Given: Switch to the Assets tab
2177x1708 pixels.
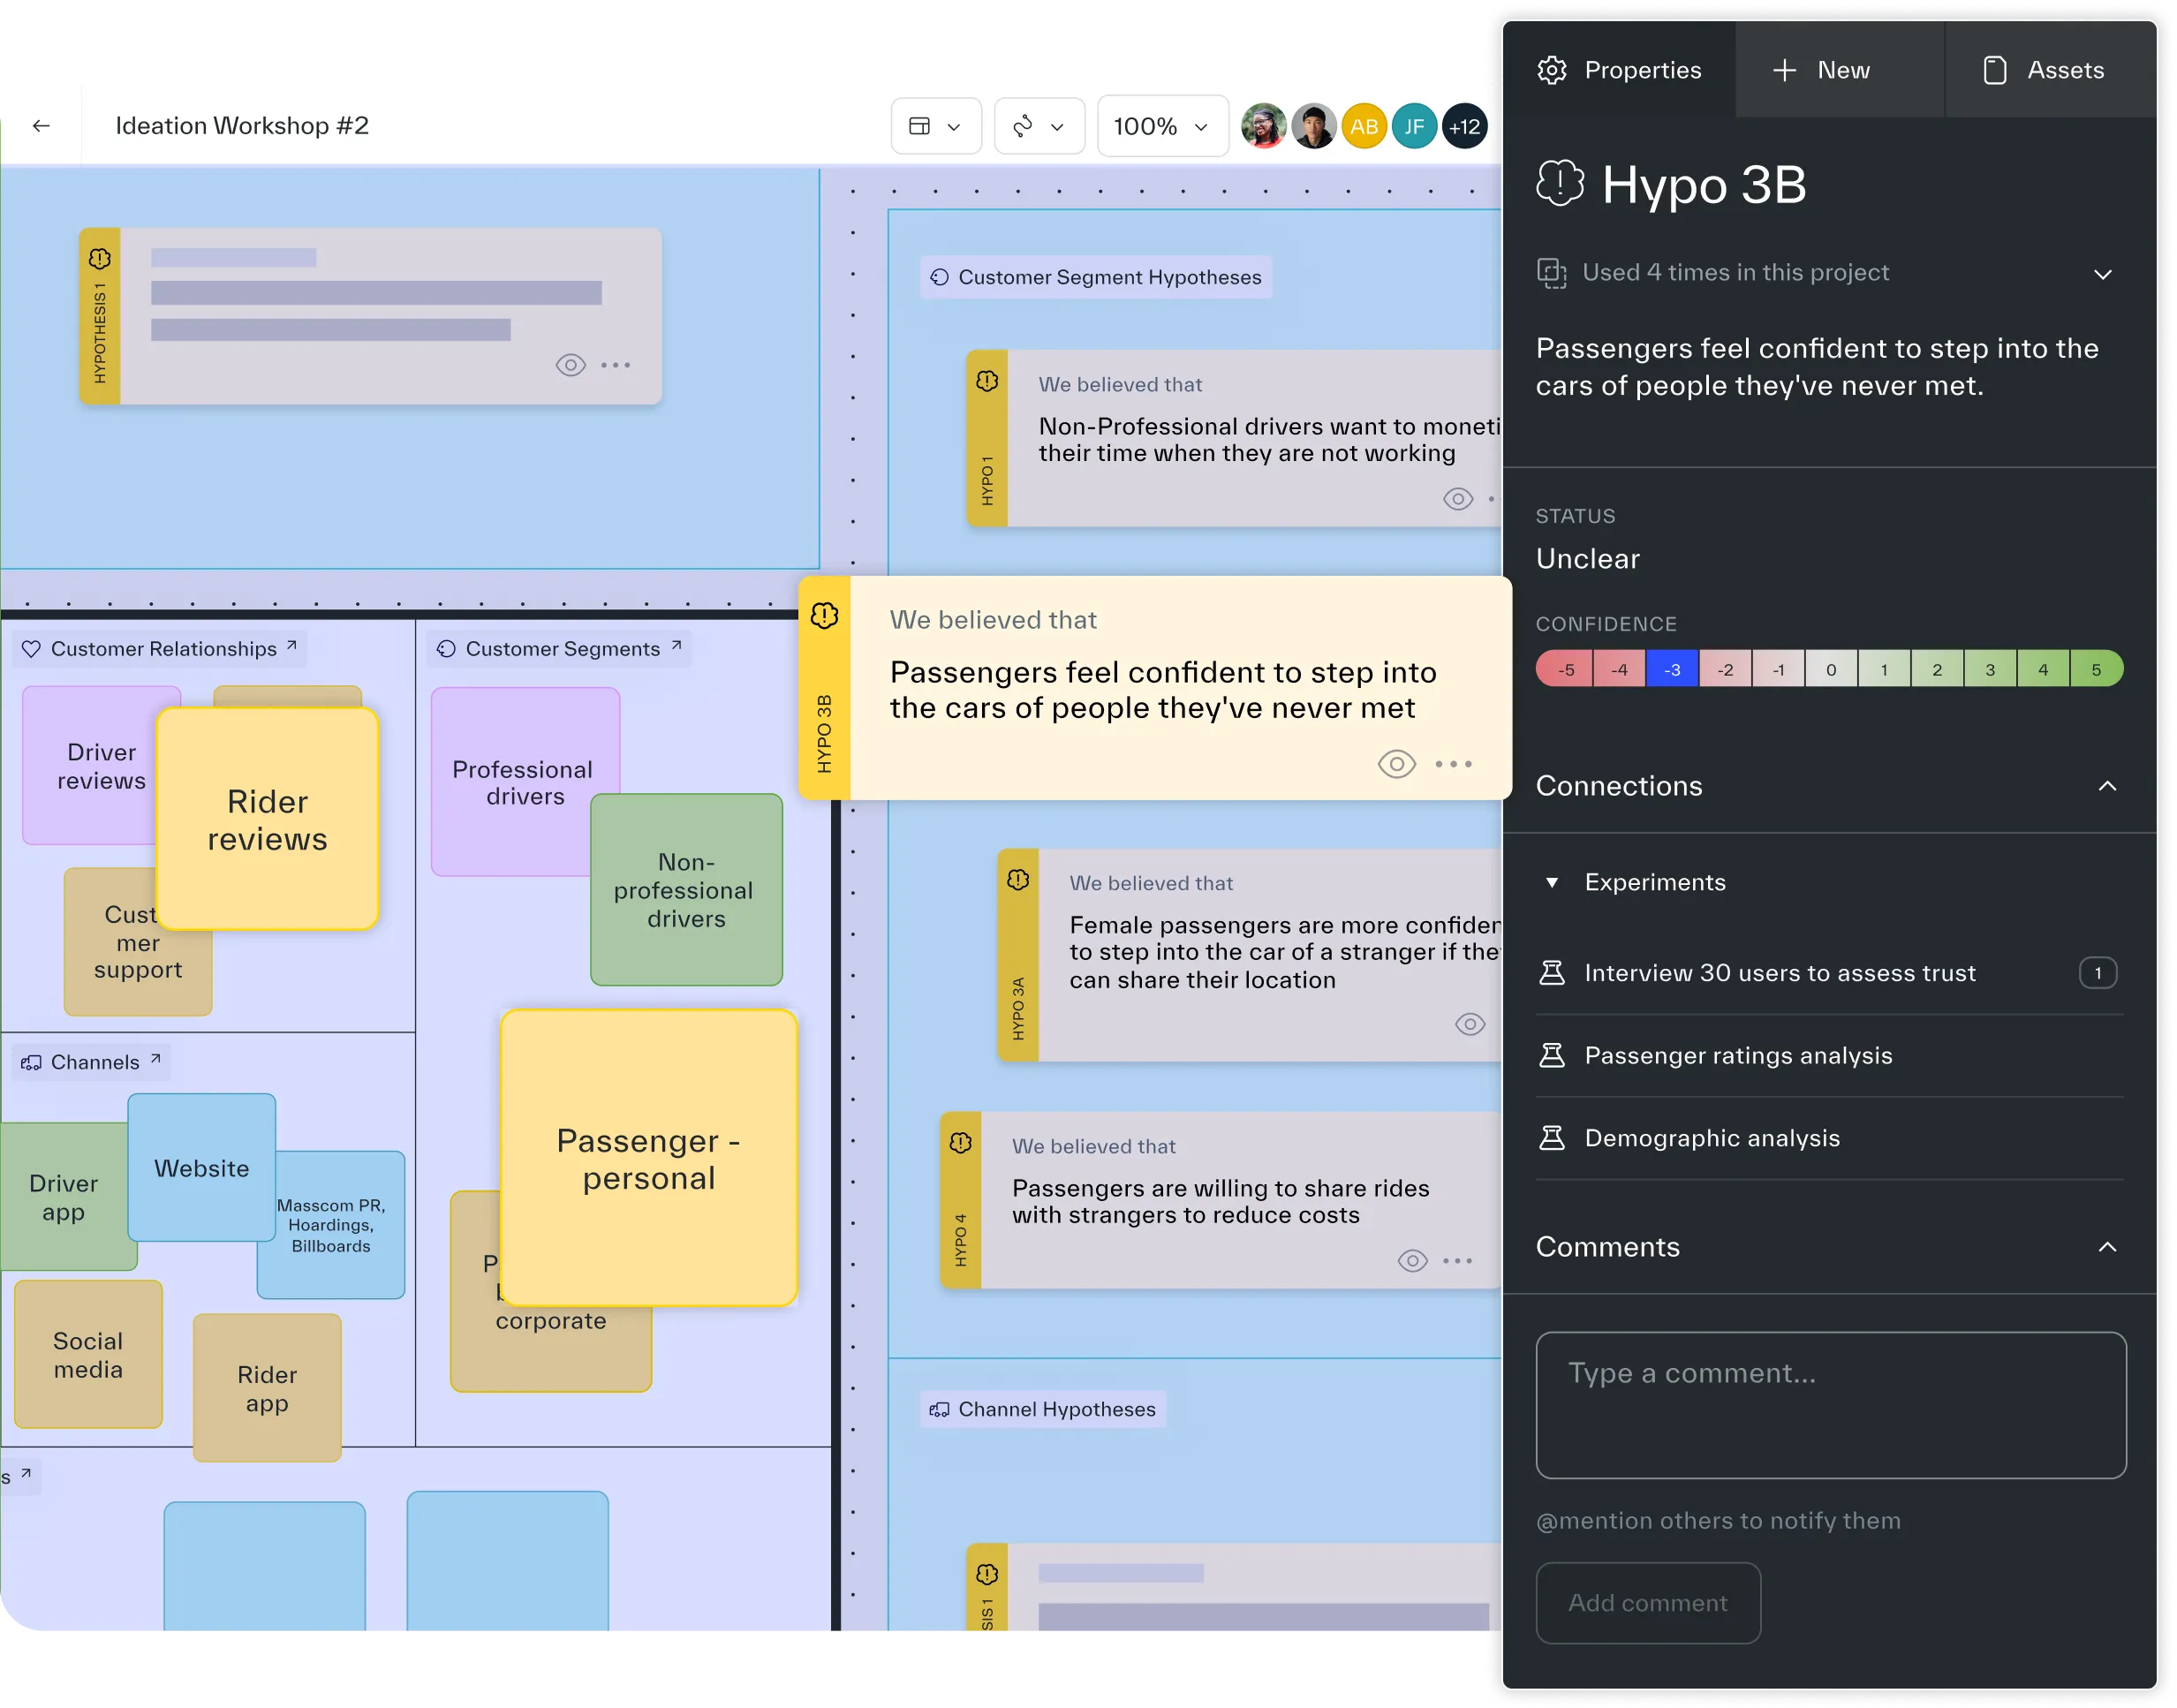Looking at the screenshot, I should [2048, 70].
